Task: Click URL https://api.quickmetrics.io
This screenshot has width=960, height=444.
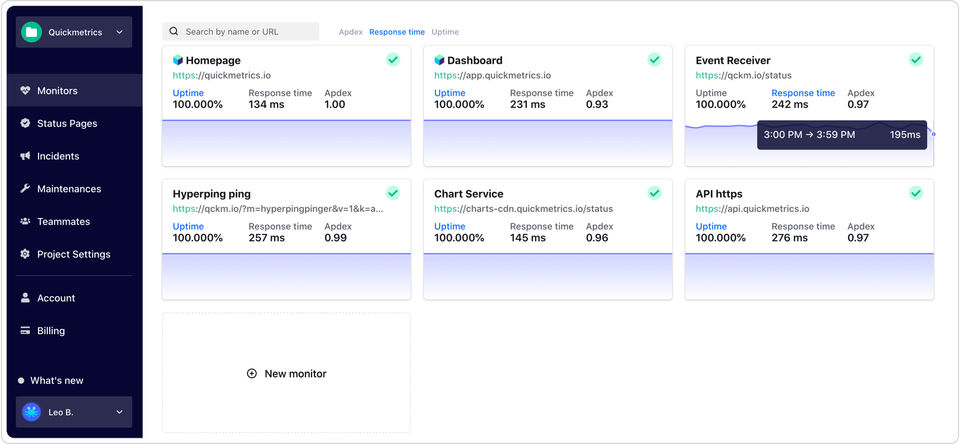Action: (752, 209)
